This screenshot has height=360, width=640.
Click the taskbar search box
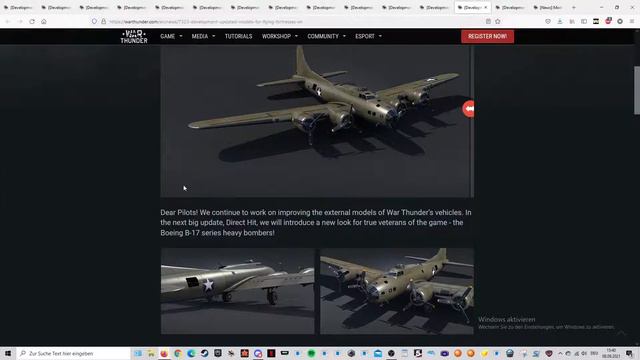point(73,353)
